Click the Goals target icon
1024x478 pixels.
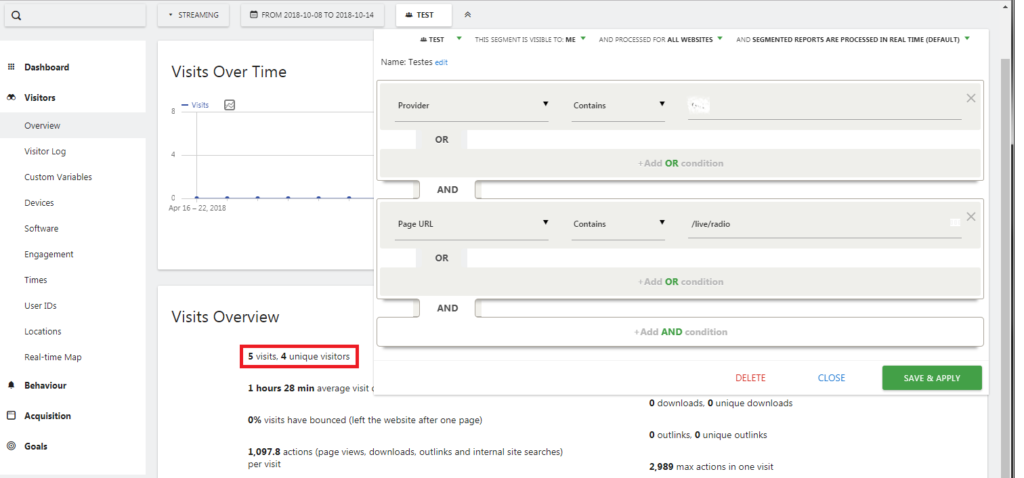(x=10, y=447)
